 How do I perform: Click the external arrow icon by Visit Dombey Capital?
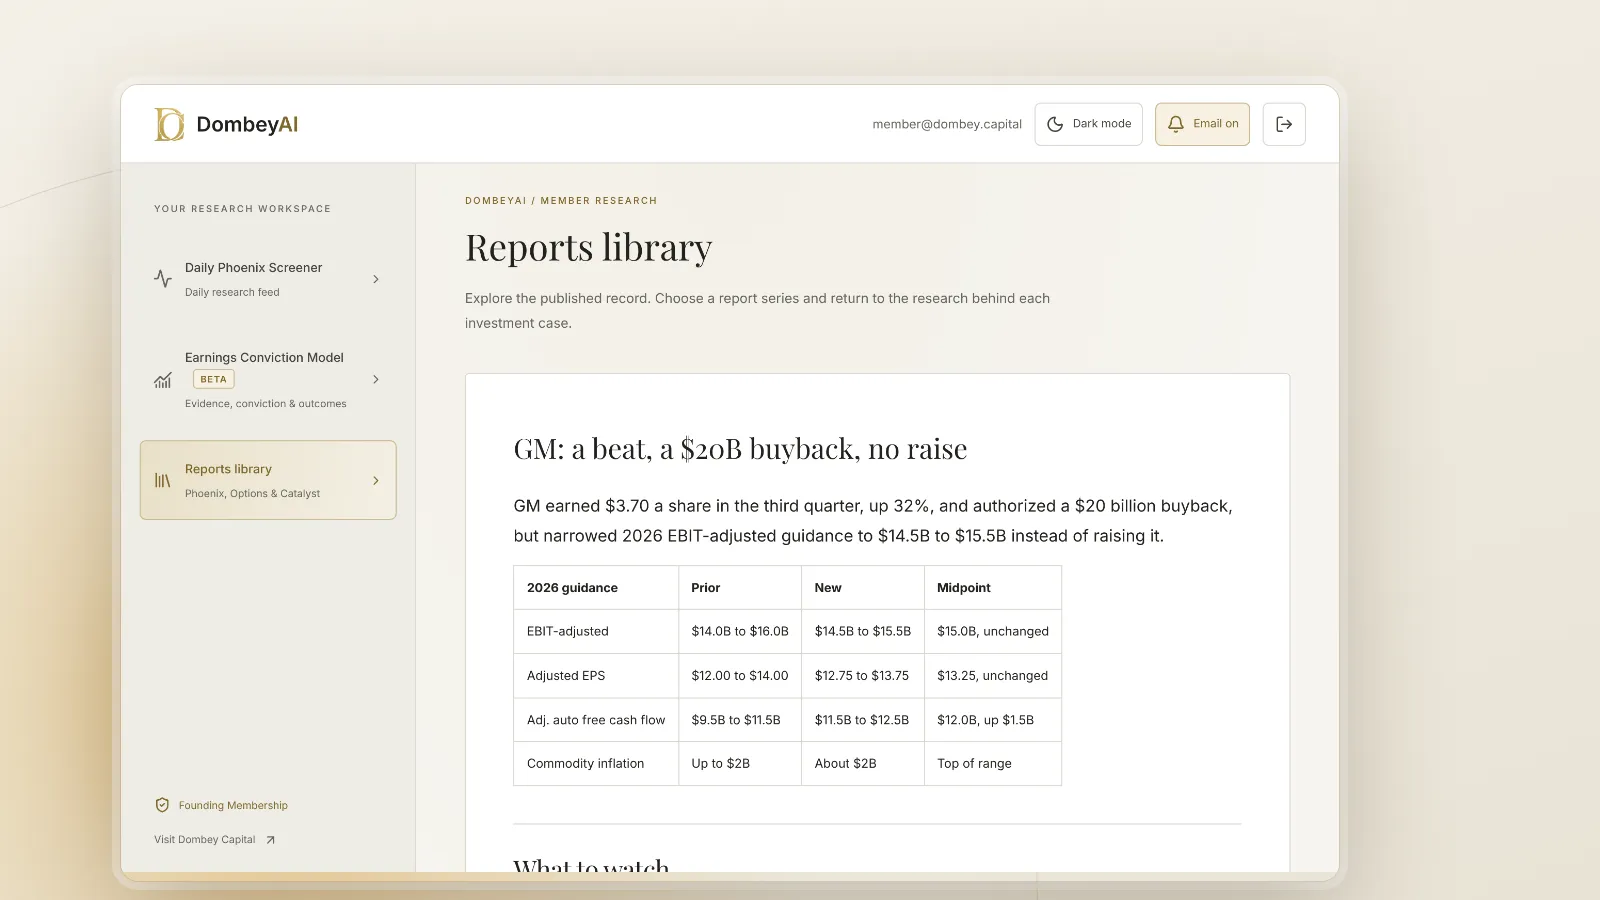270,840
